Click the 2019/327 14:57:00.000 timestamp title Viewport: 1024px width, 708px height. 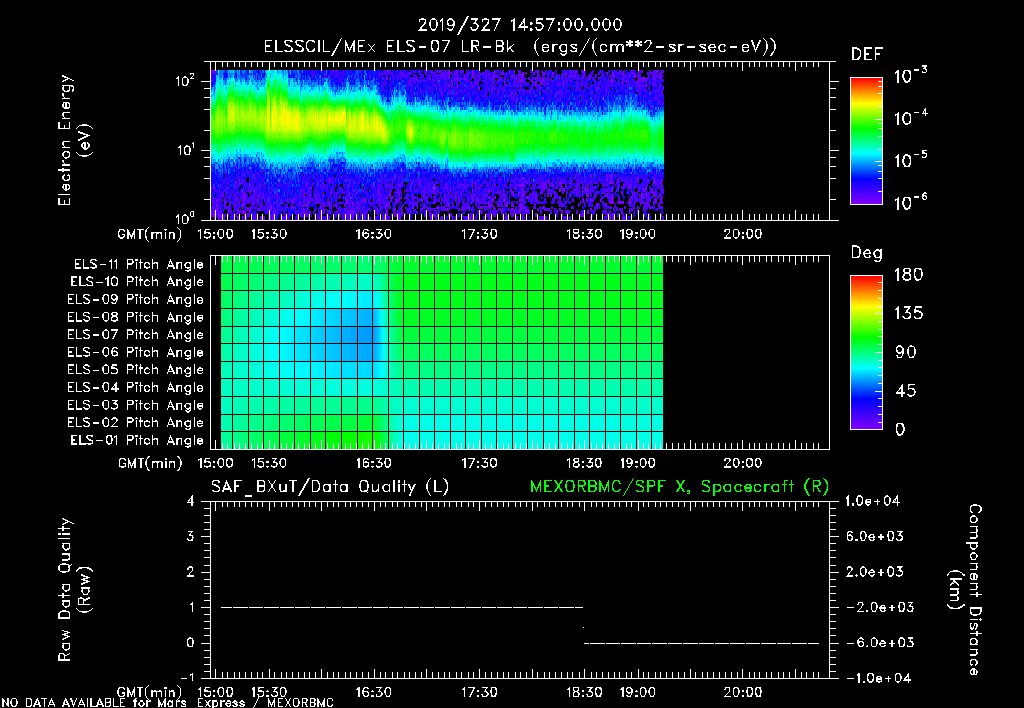pyautogui.click(x=520, y=25)
